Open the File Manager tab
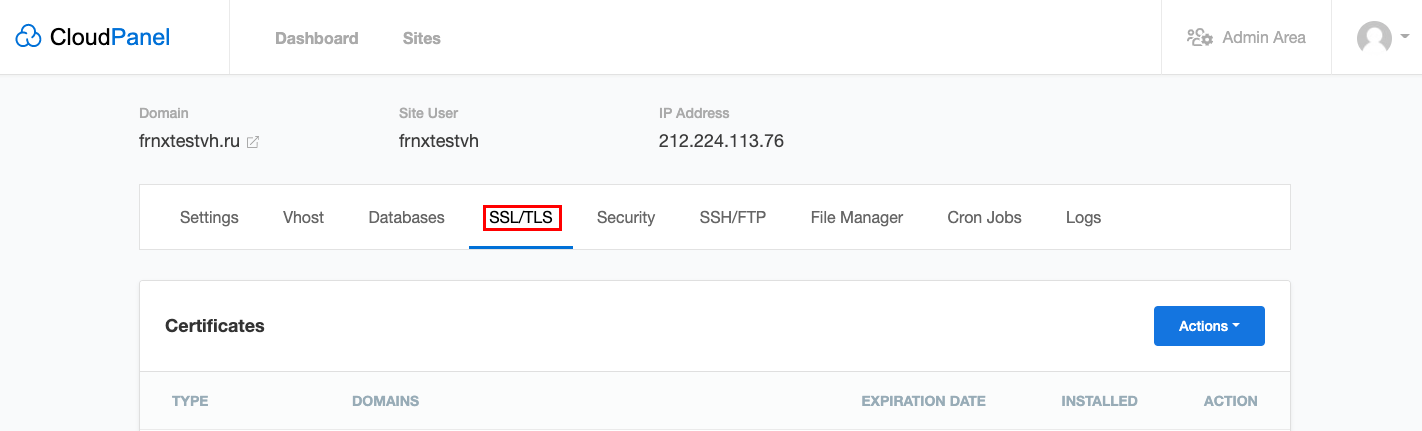 point(857,217)
